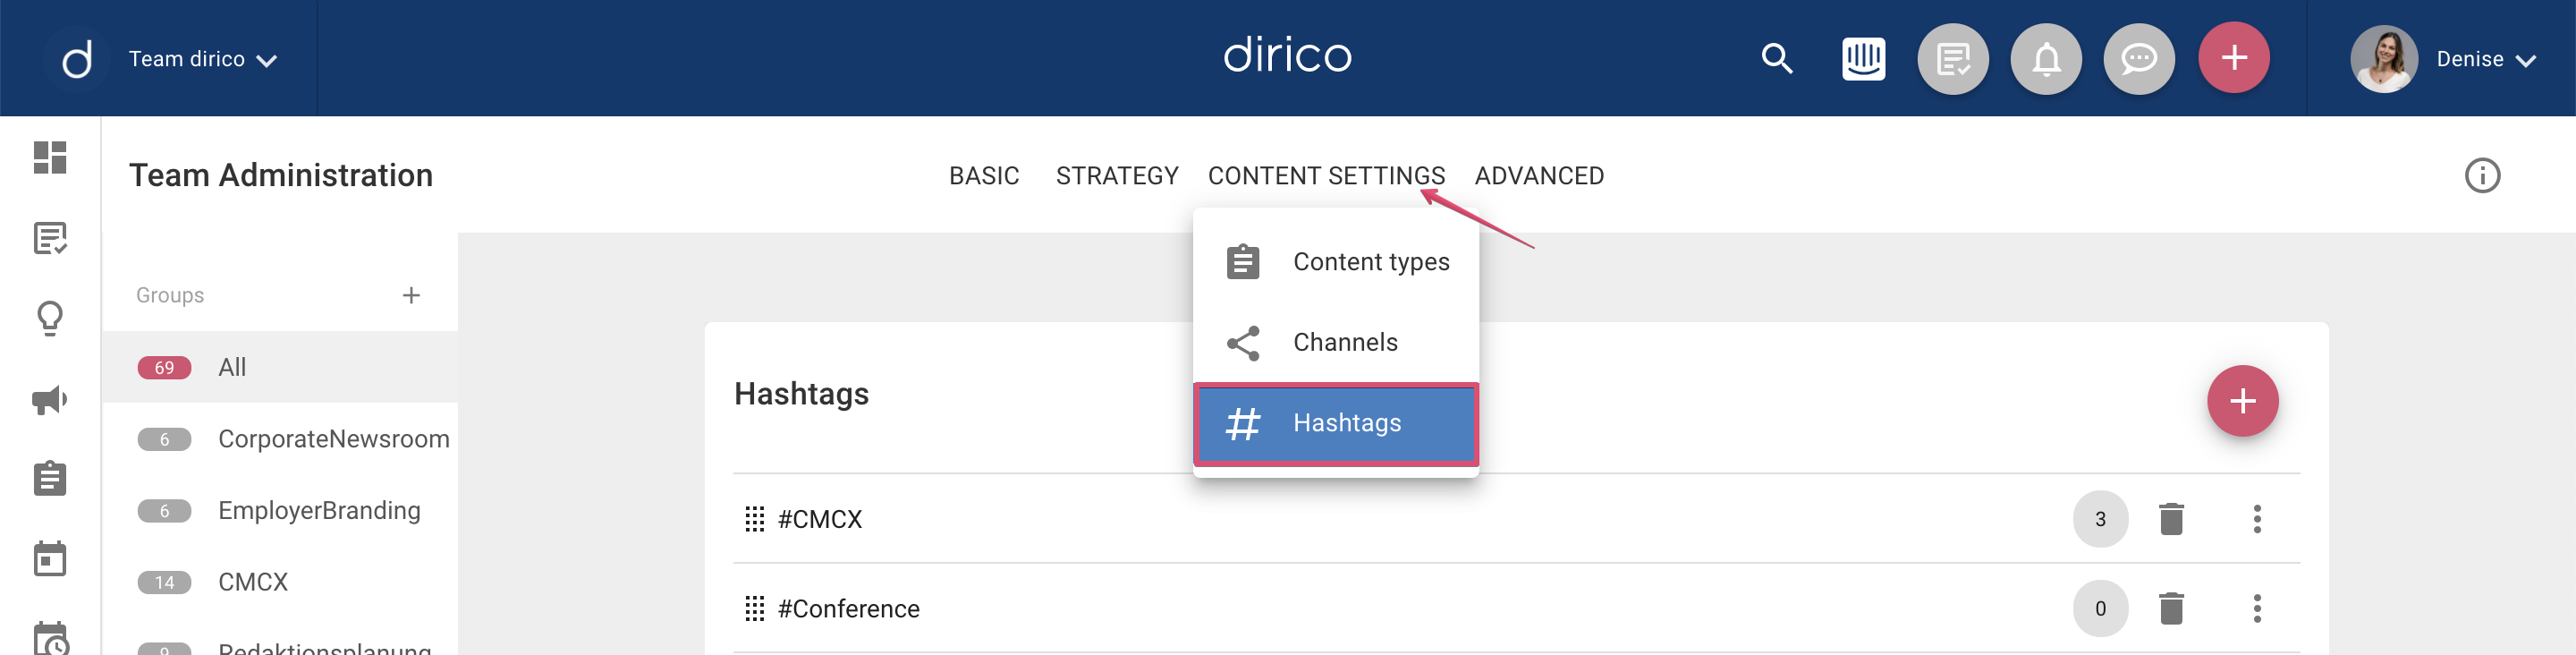The width and height of the screenshot is (2576, 655).
Task: Open the calendar icon in sidebar
Action: (x=50, y=558)
